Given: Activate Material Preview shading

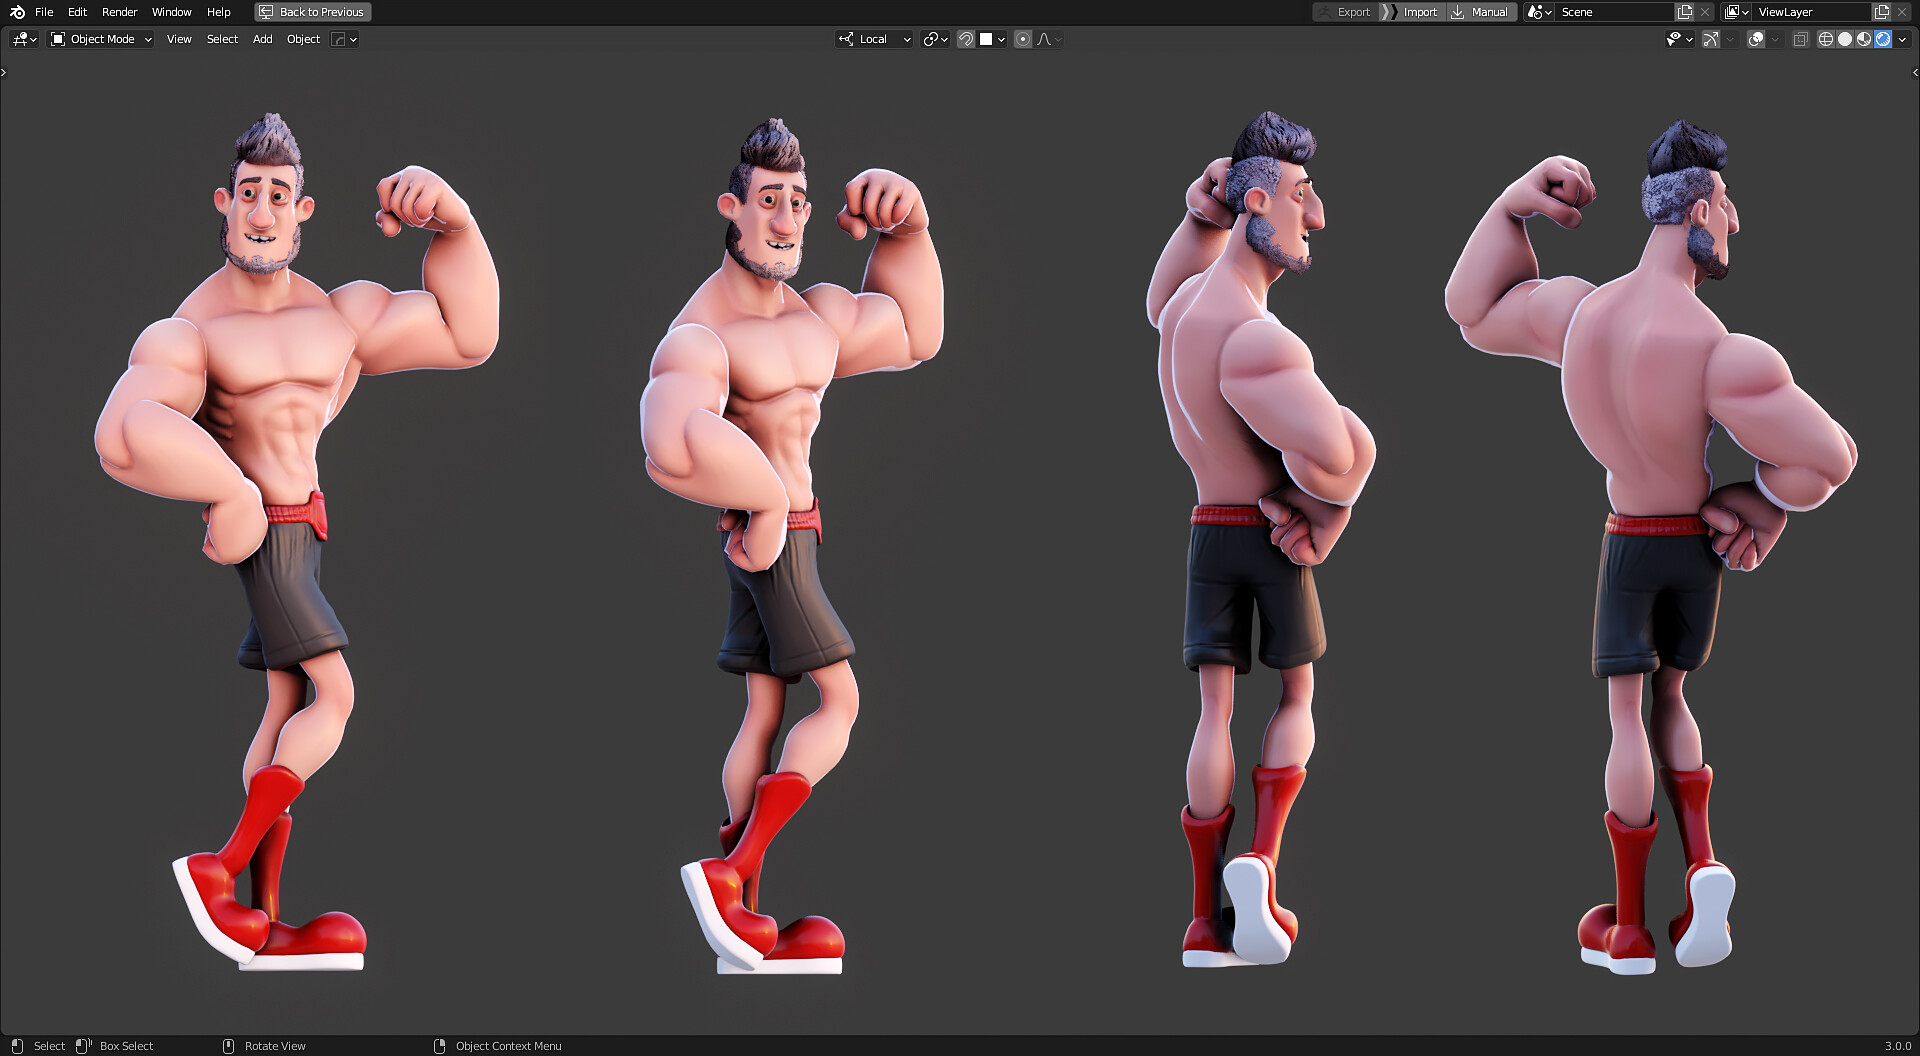Looking at the screenshot, I should [x=1862, y=39].
